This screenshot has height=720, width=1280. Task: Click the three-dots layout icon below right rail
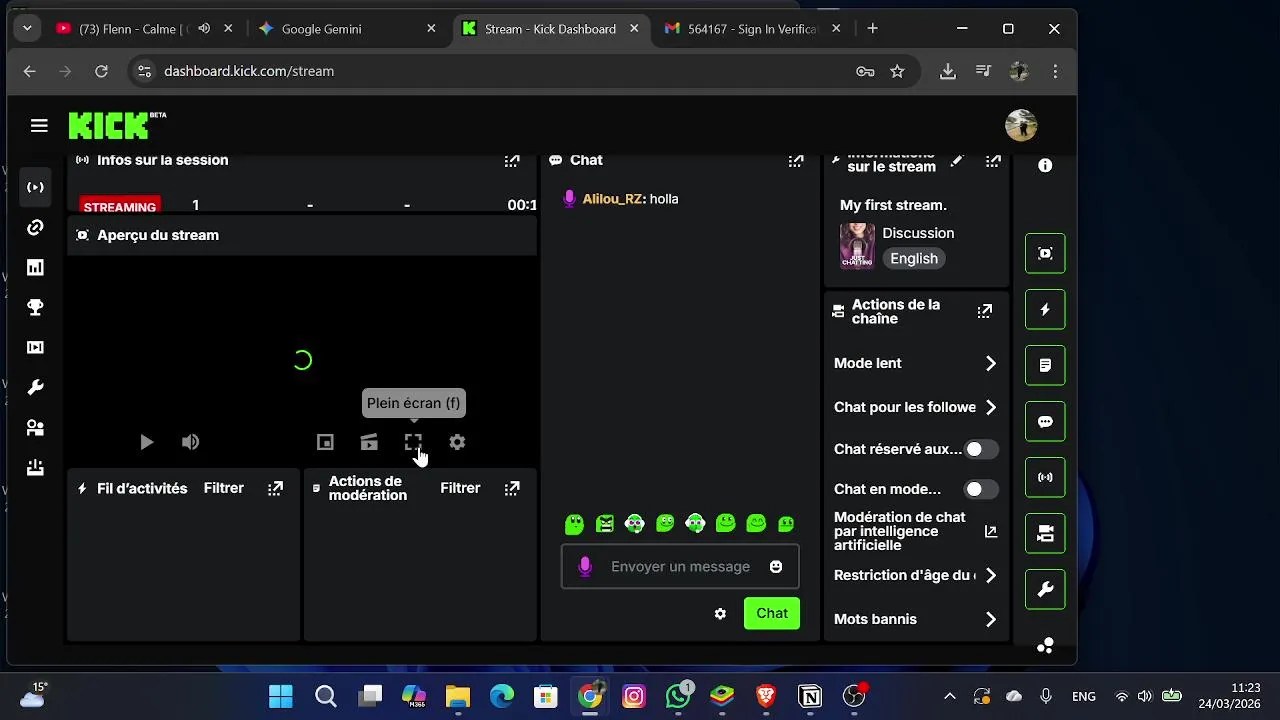point(1045,646)
